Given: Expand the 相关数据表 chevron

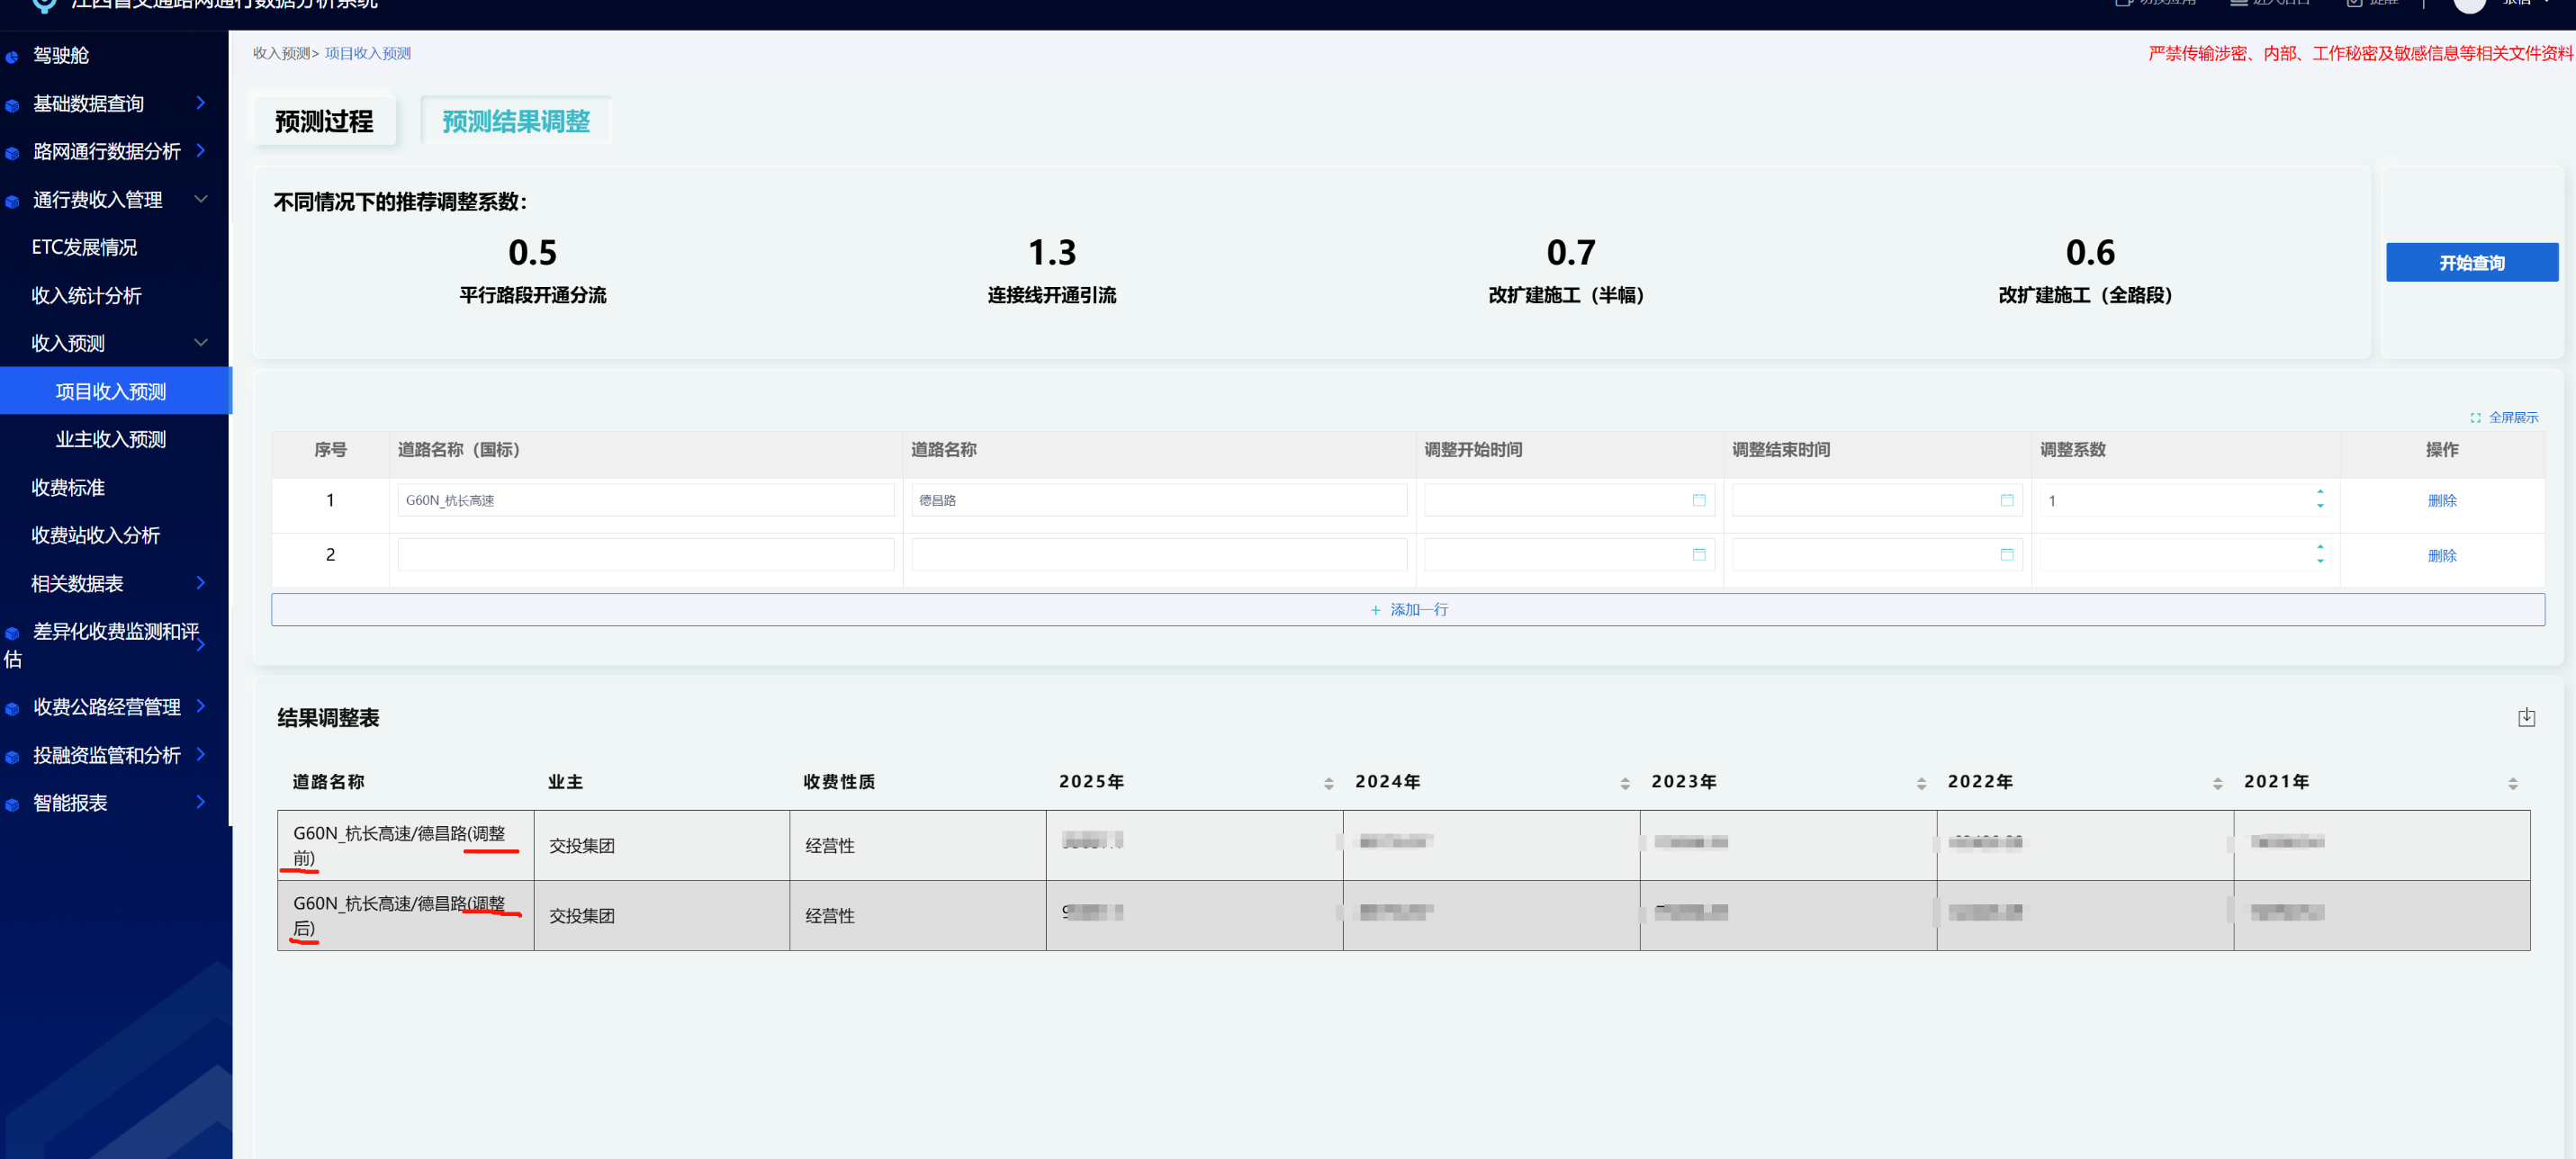Looking at the screenshot, I should click(x=201, y=582).
